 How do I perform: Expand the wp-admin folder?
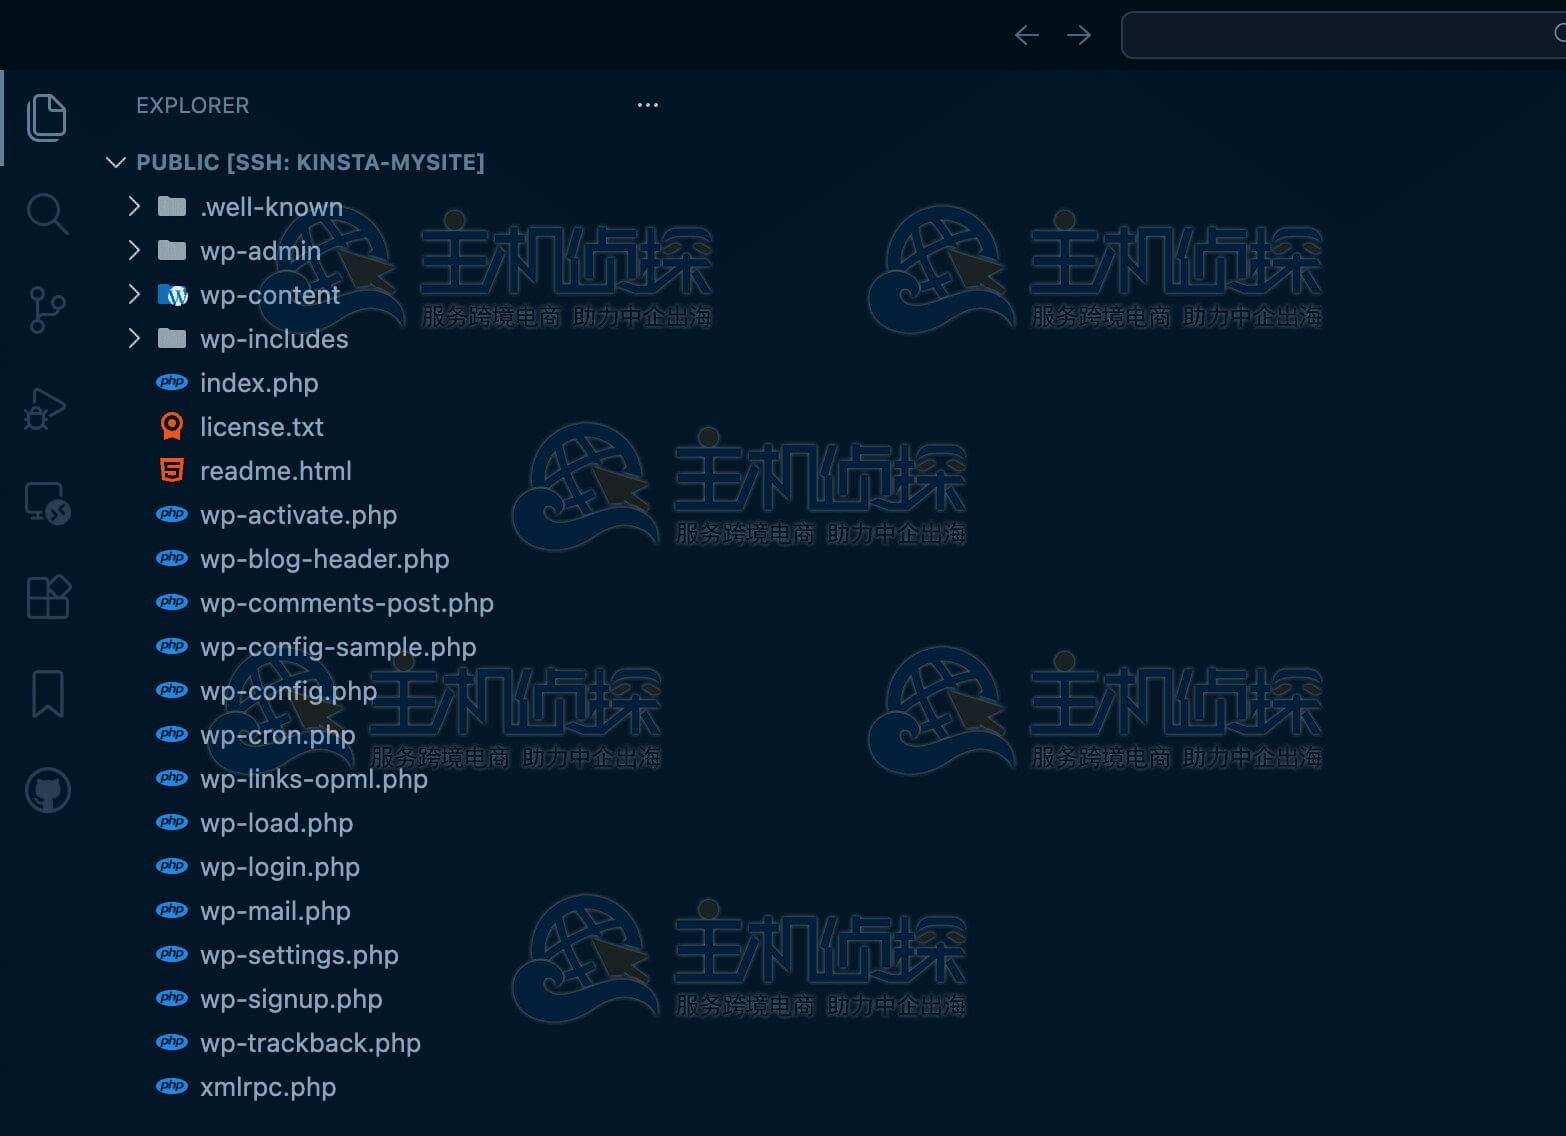click(260, 251)
